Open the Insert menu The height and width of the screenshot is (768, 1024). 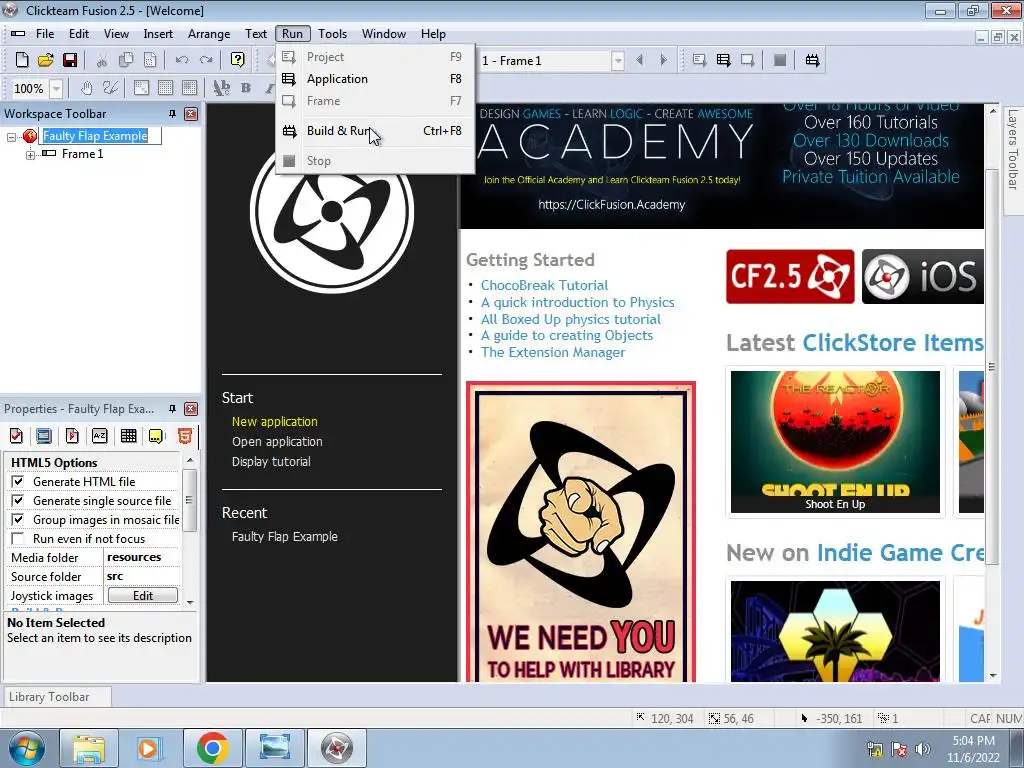point(158,34)
